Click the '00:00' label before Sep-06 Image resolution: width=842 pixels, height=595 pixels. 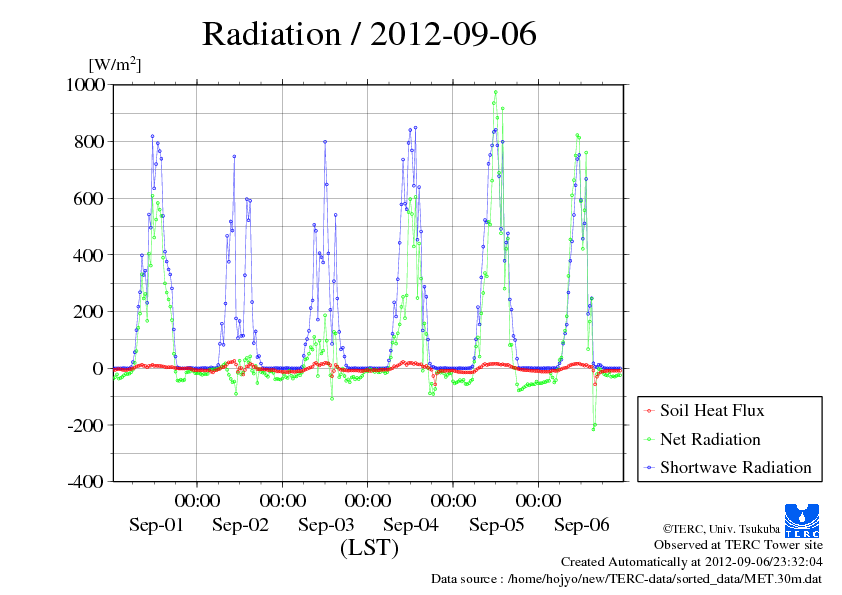pyautogui.click(x=538, y=501)
